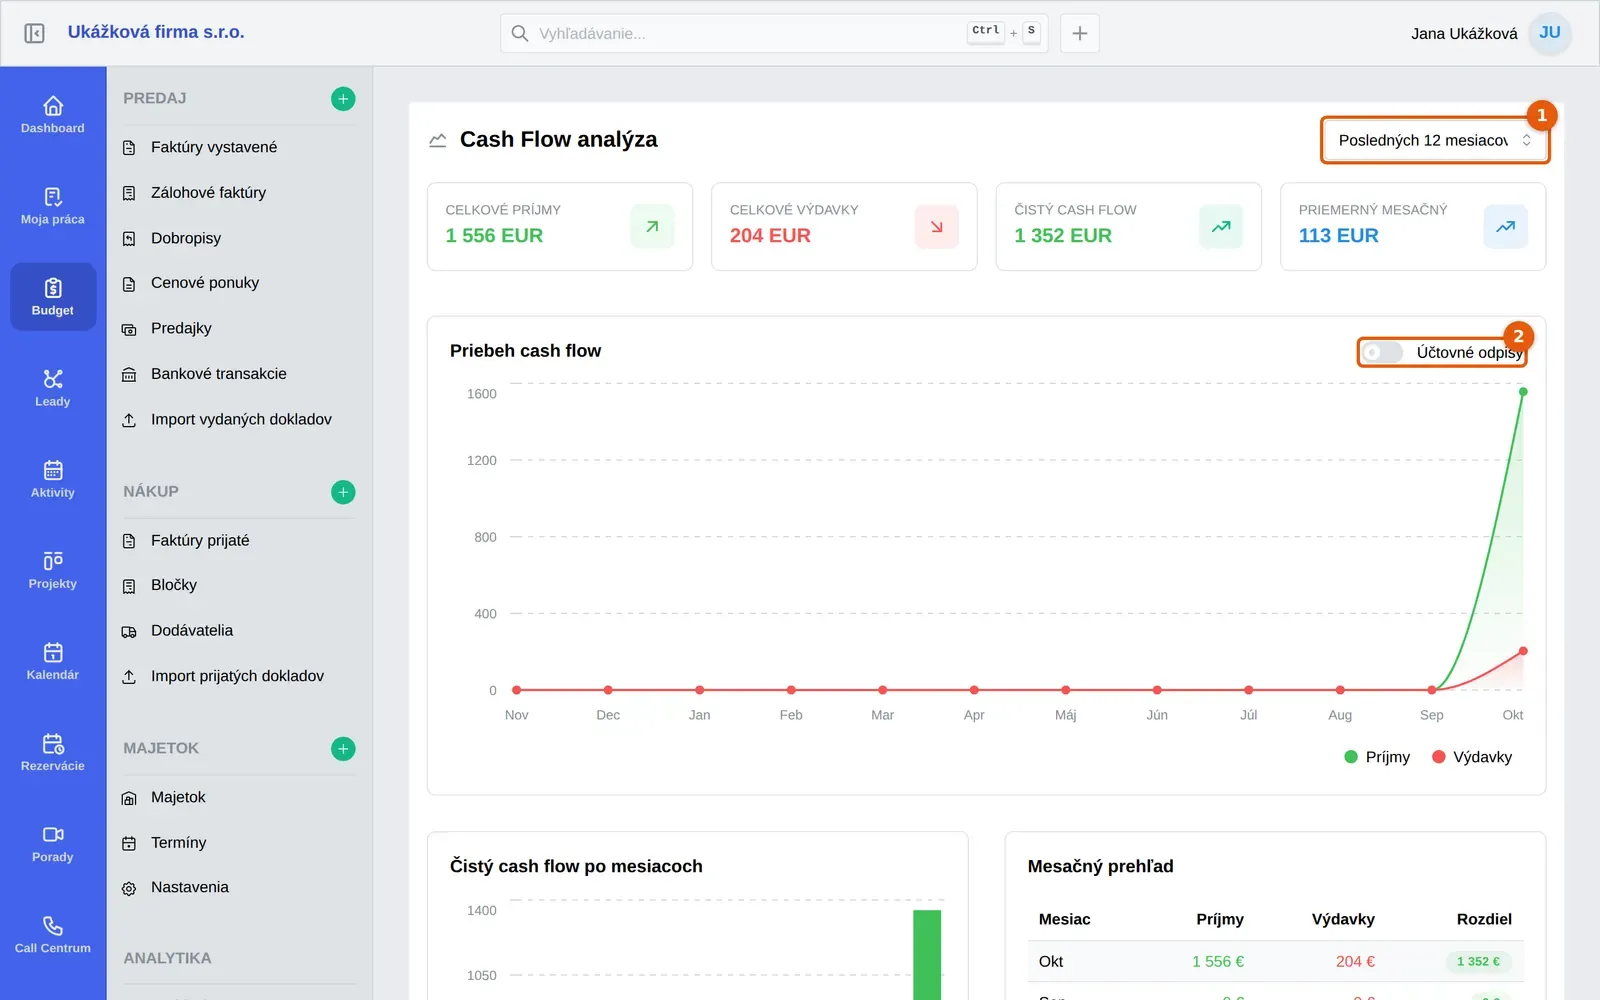Go to Leady module

point(53,388)
